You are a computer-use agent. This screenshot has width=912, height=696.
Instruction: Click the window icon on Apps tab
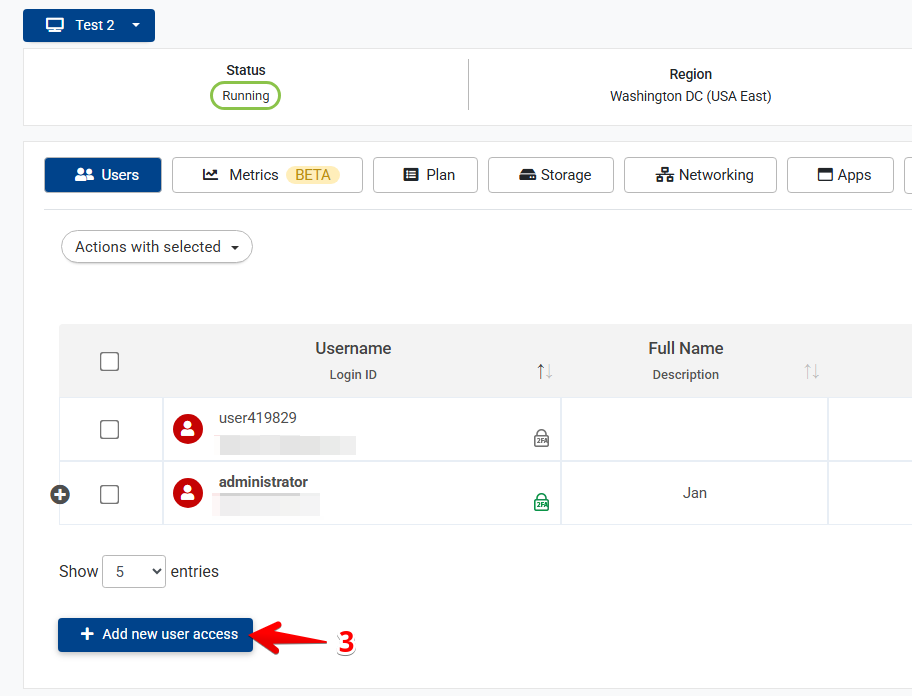pyautogui.click(x=825, y=174)
